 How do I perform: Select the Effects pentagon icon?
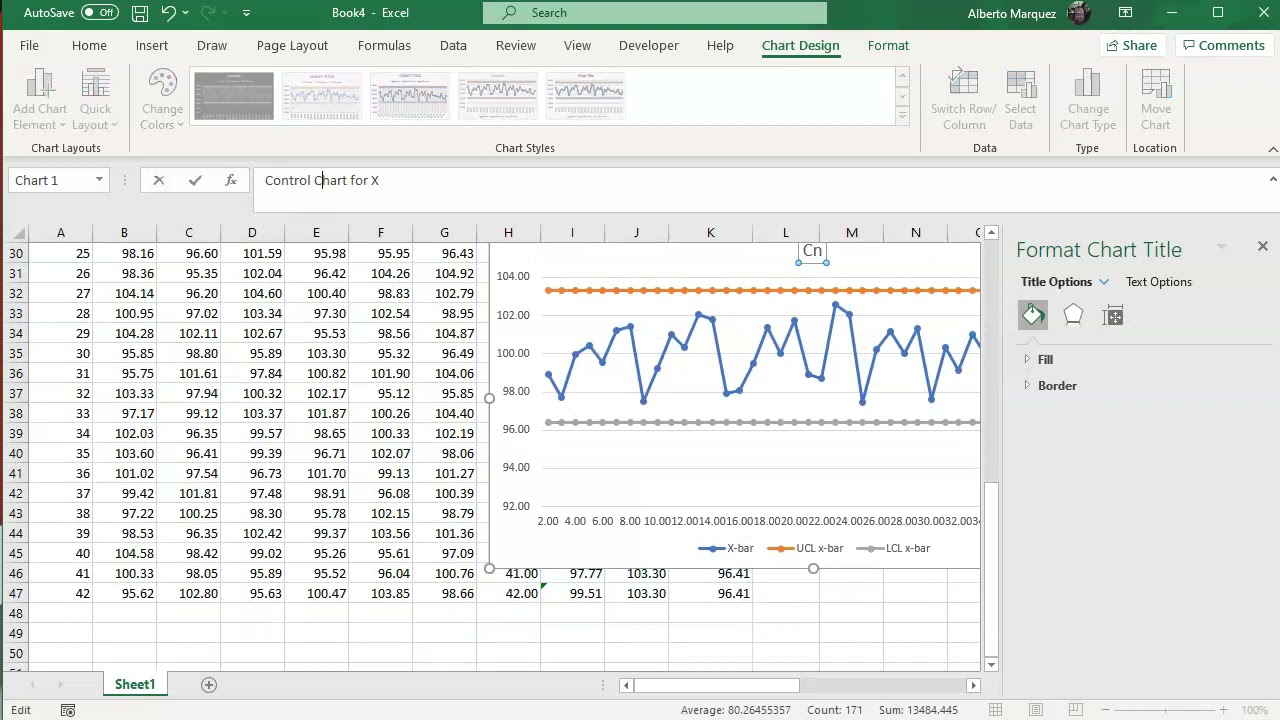tap(1073, 316)
